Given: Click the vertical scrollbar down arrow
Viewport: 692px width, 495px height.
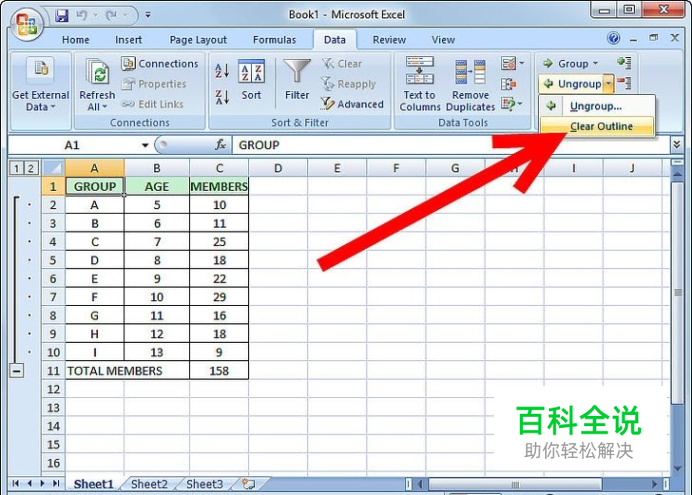Looking at the screenshot, I should pyautogui.click(x=677, y=469).
